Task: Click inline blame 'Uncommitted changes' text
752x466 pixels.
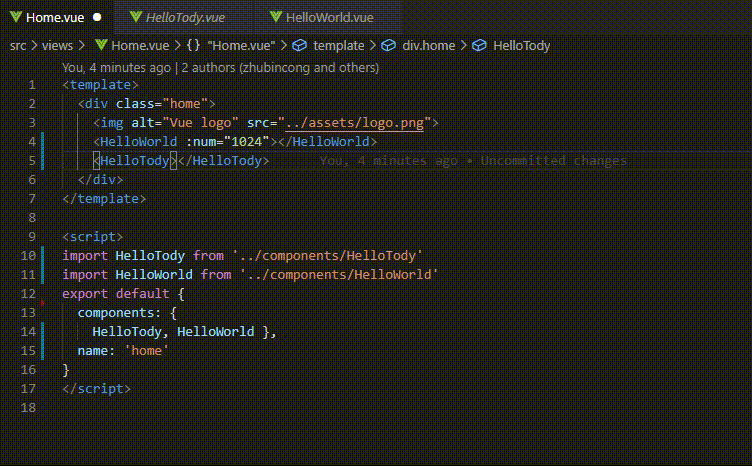Action: (553, 161)
